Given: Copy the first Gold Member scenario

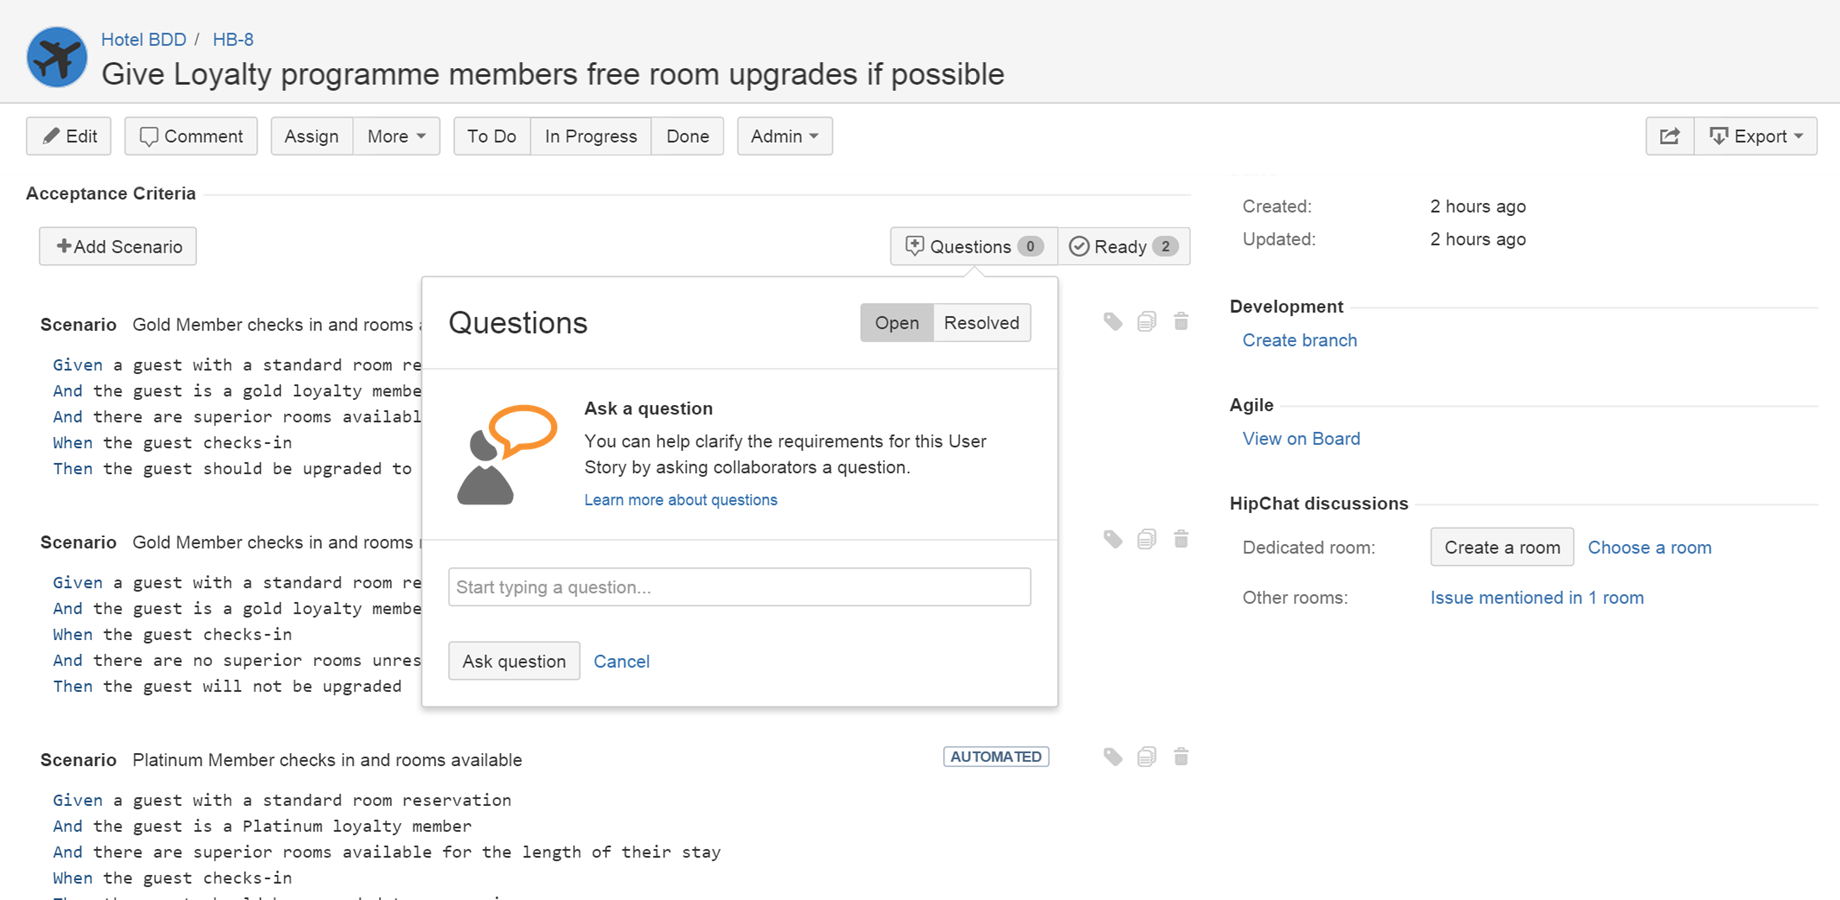Looking at the screenshot, I should (x=1147, y=322).
